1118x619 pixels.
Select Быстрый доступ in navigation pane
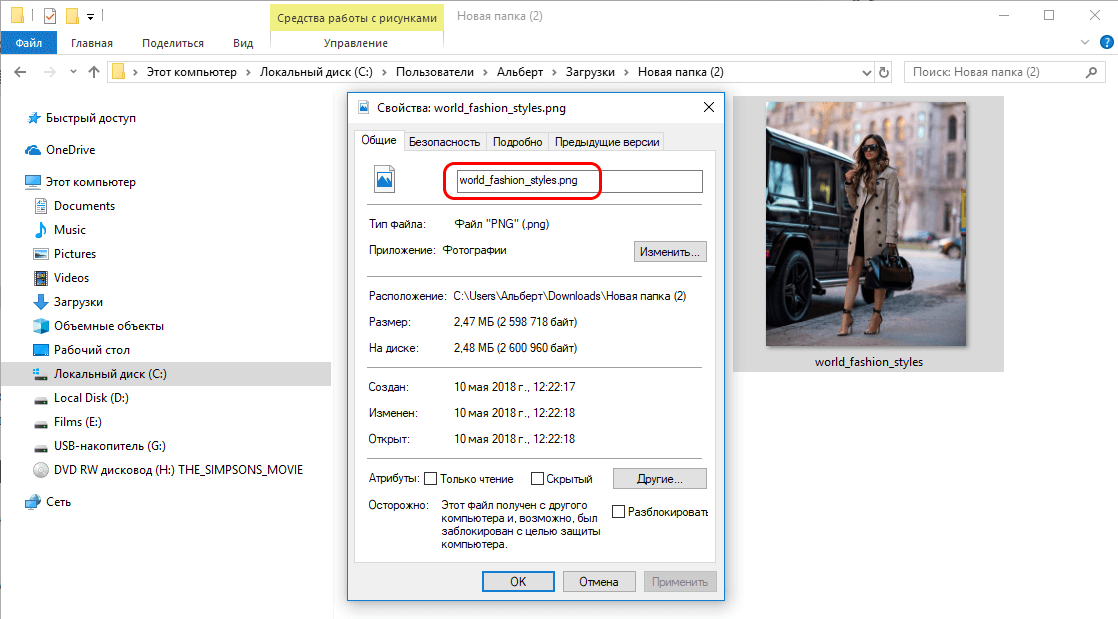(91, 118)
